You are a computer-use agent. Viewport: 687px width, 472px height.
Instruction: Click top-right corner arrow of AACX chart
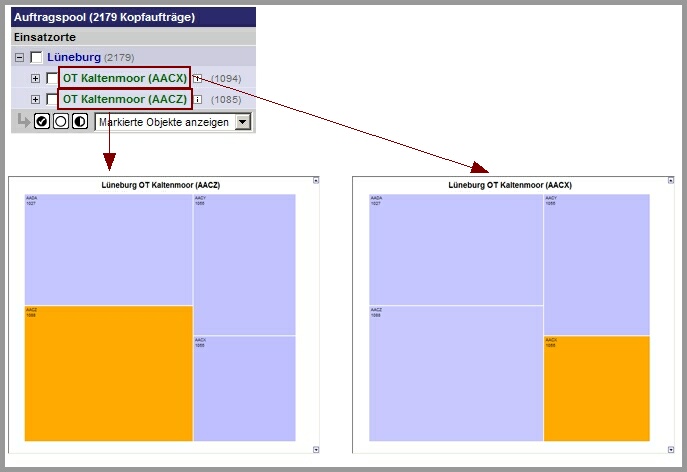pos(670,181)
